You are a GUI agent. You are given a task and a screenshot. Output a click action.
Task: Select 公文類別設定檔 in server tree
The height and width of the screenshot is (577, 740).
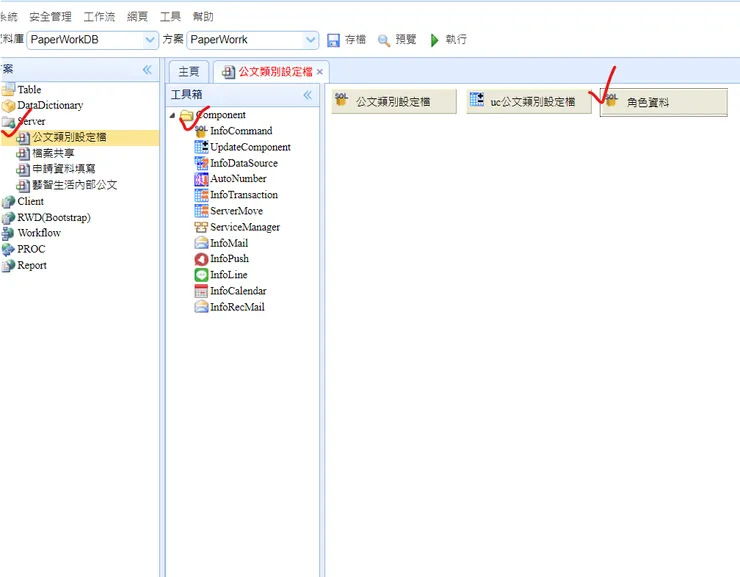coord(69,137)
